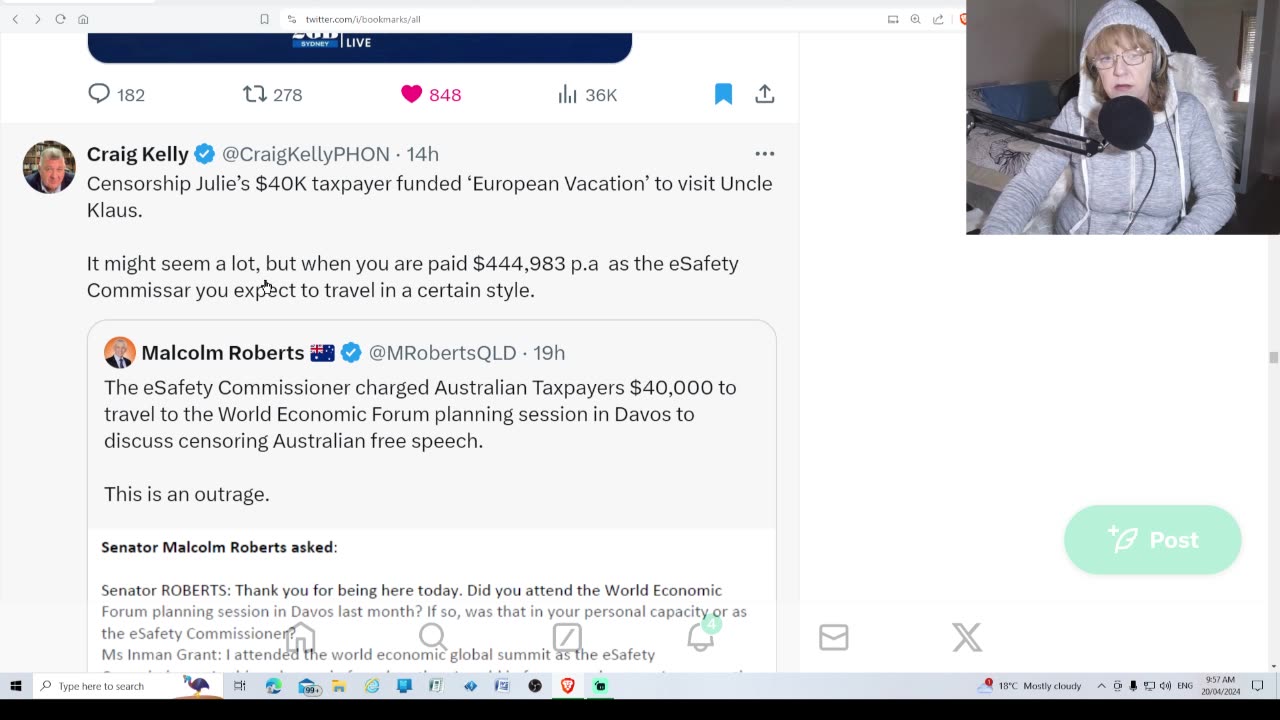Open Messages envelope icon
The width and height of the screenshot is (1280, 720).
tap(834, 637)
